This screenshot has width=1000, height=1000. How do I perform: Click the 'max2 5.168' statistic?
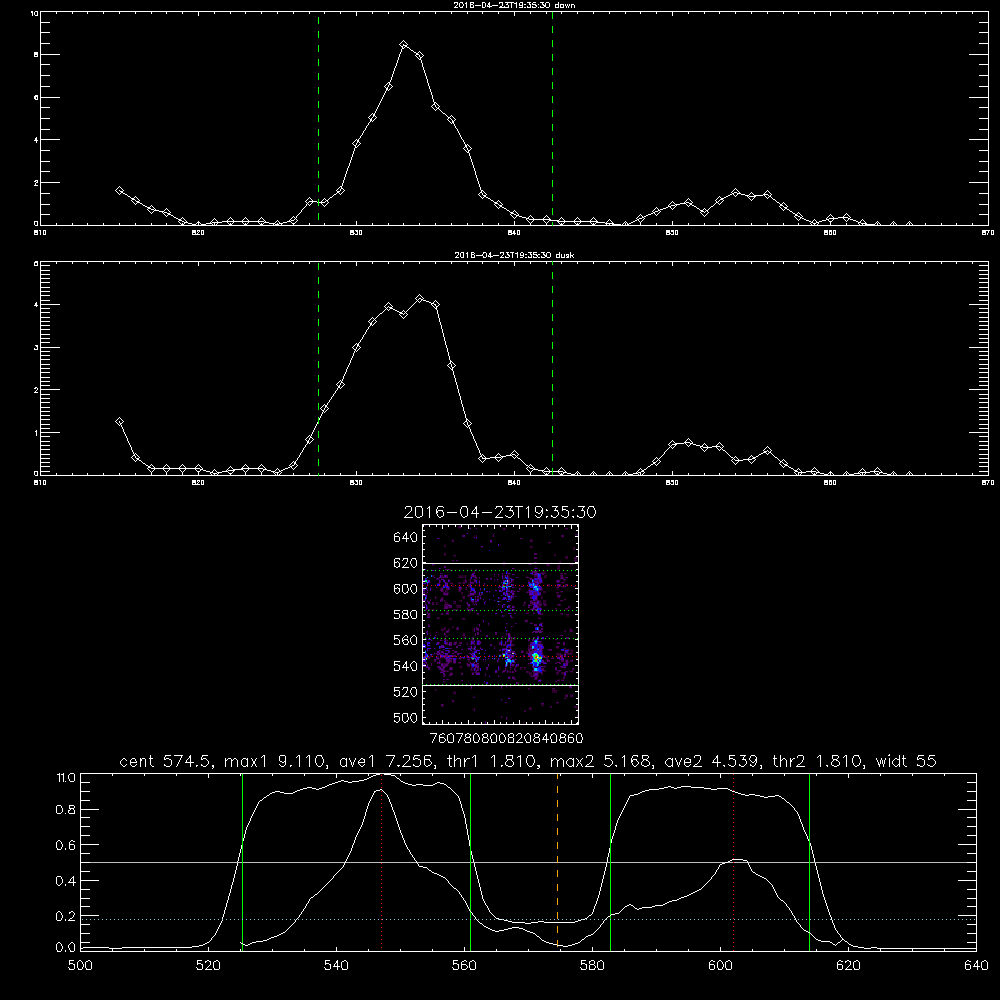(600, 761)
